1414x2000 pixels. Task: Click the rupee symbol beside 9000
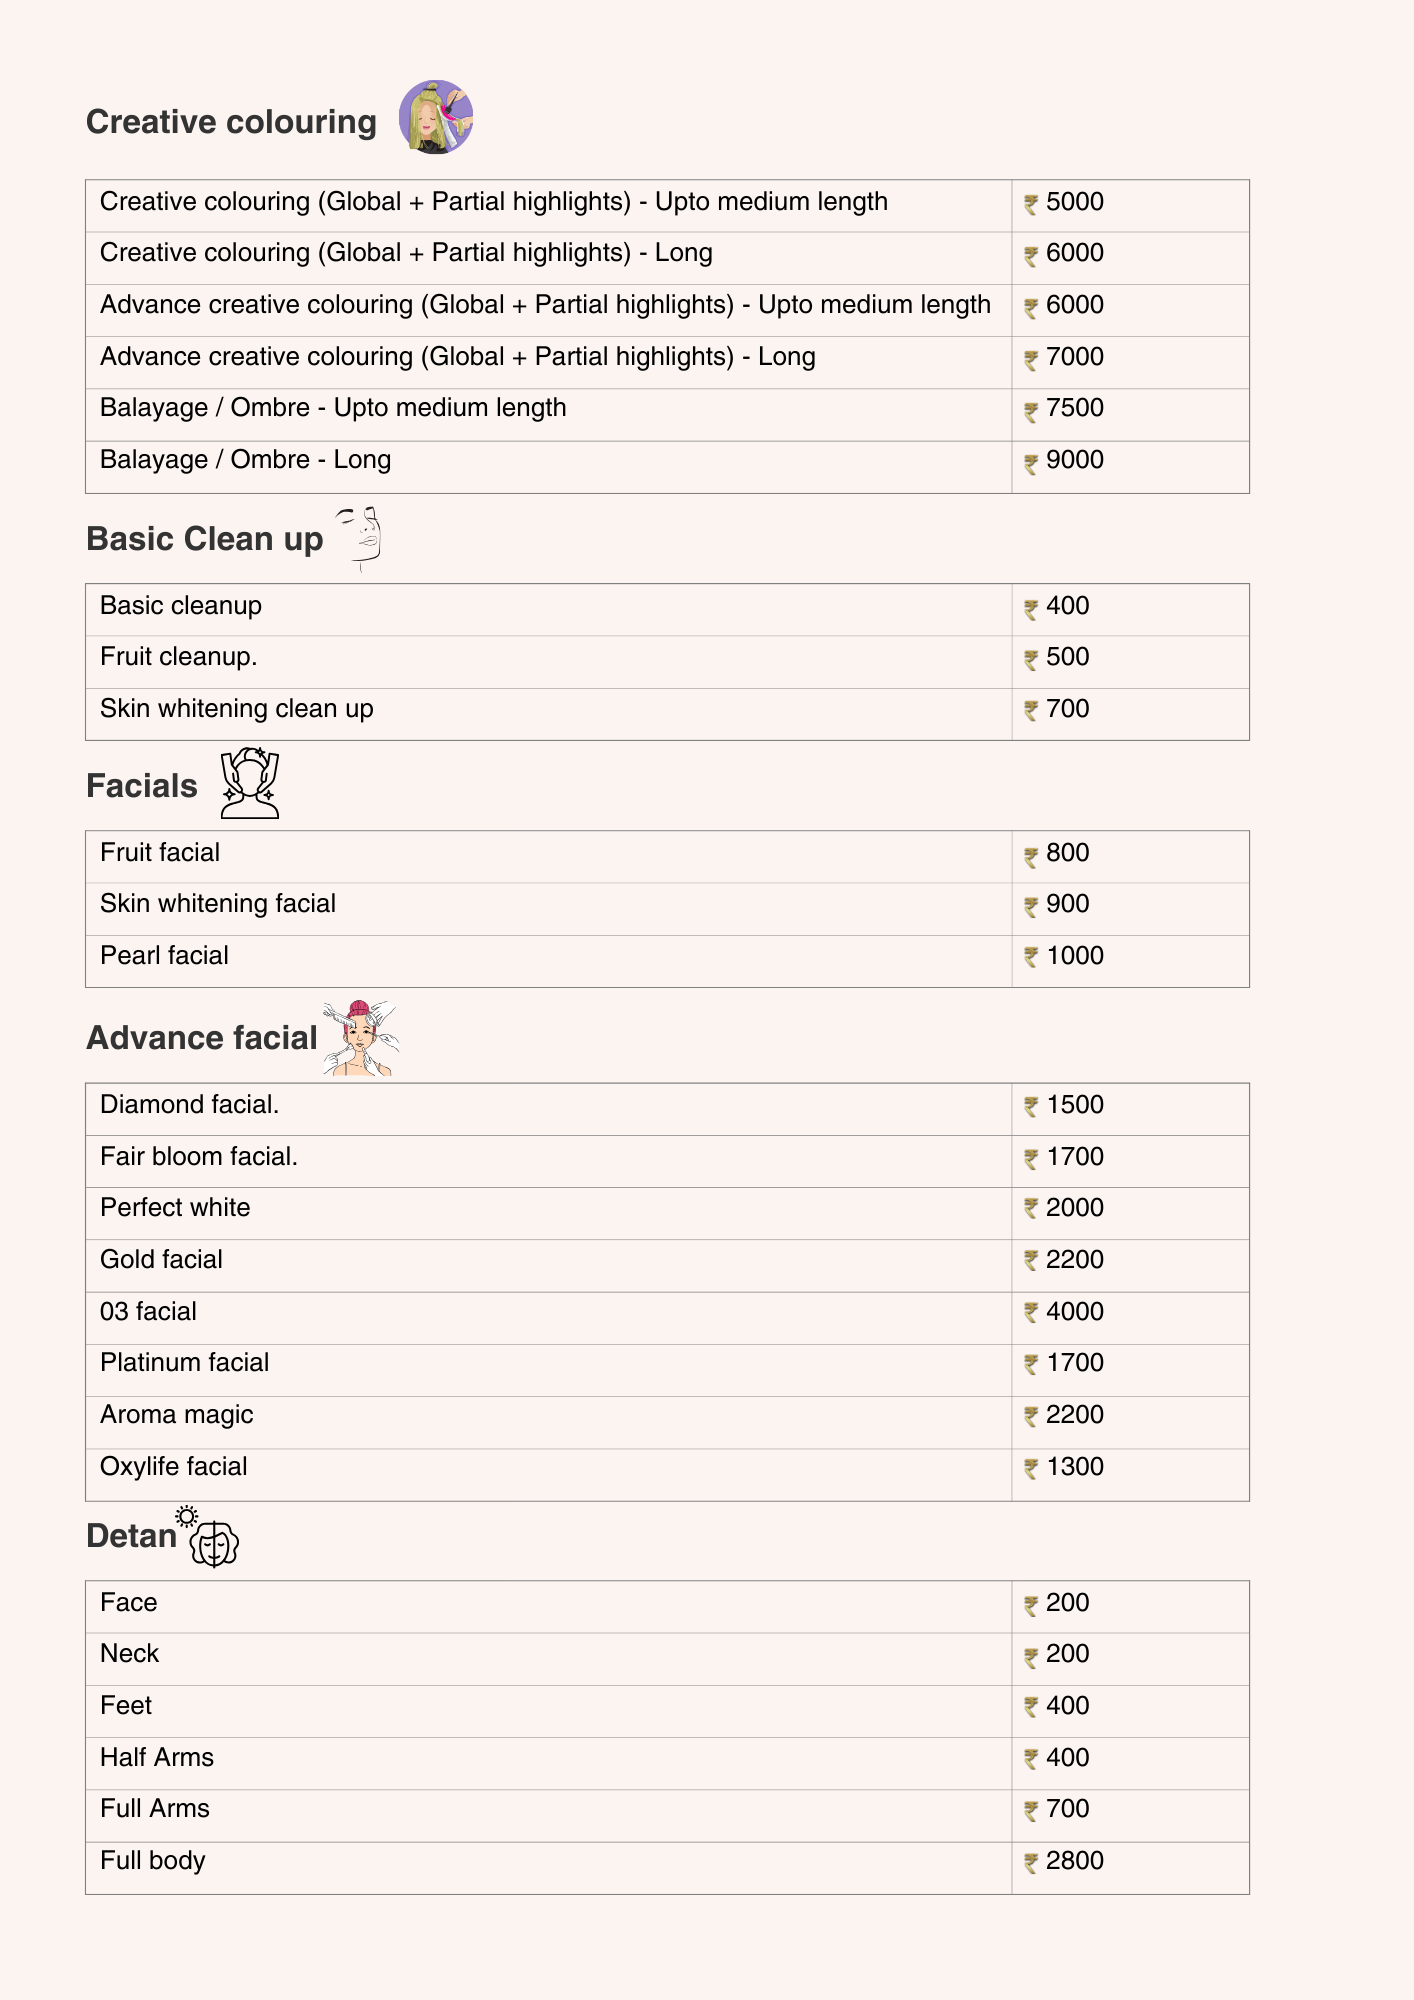click(1031, 462)
